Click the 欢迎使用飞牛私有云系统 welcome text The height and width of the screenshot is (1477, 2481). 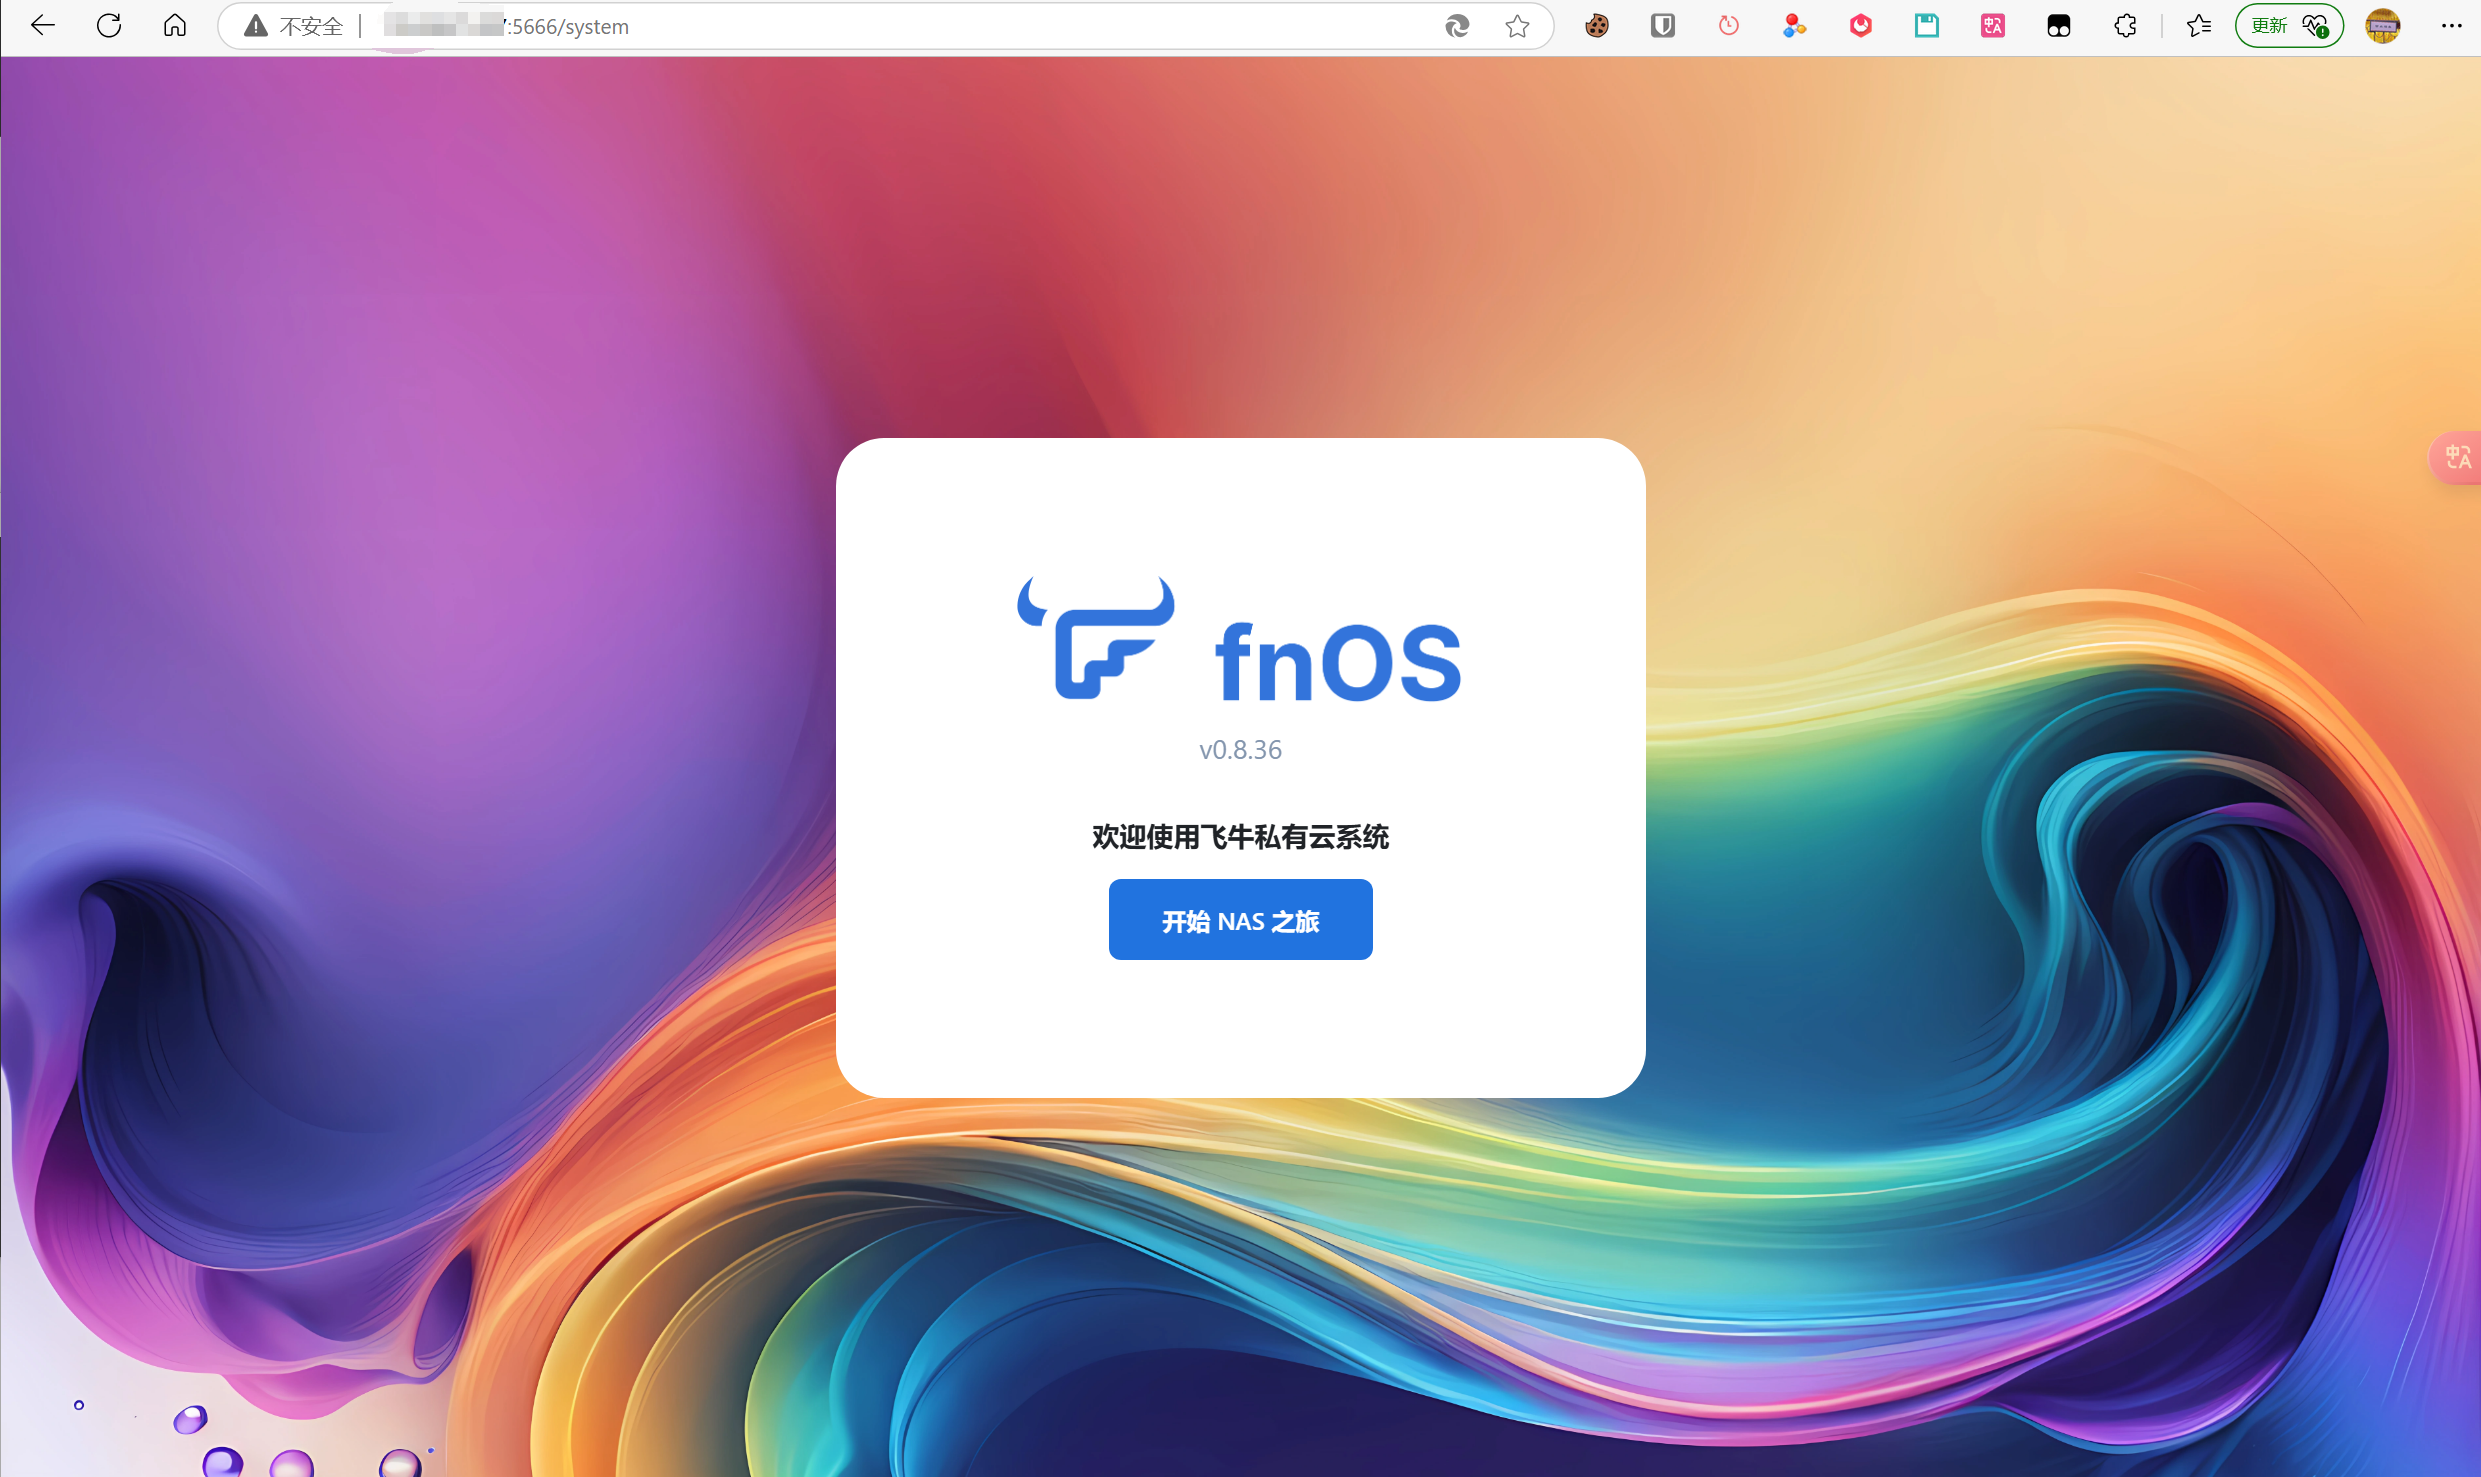[1240, 837]
